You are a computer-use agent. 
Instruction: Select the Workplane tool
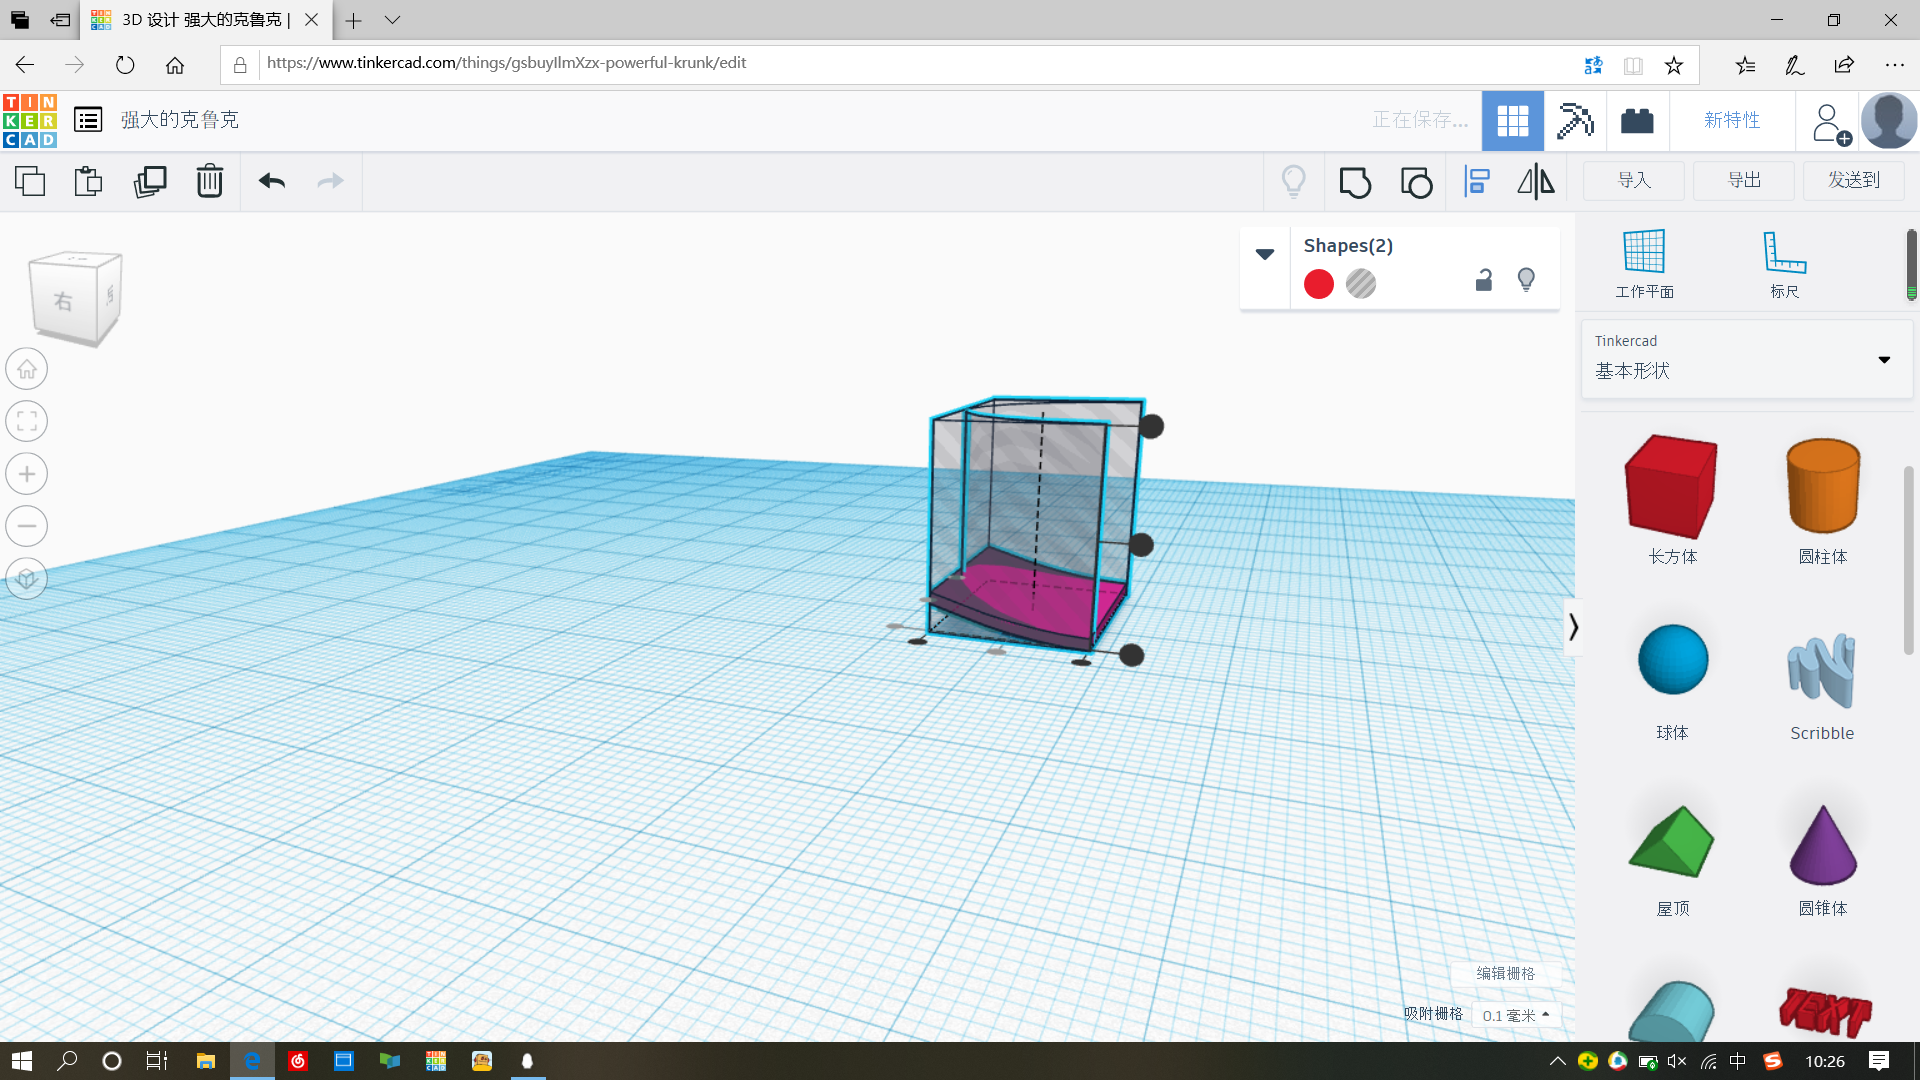tap(1644, 264)
